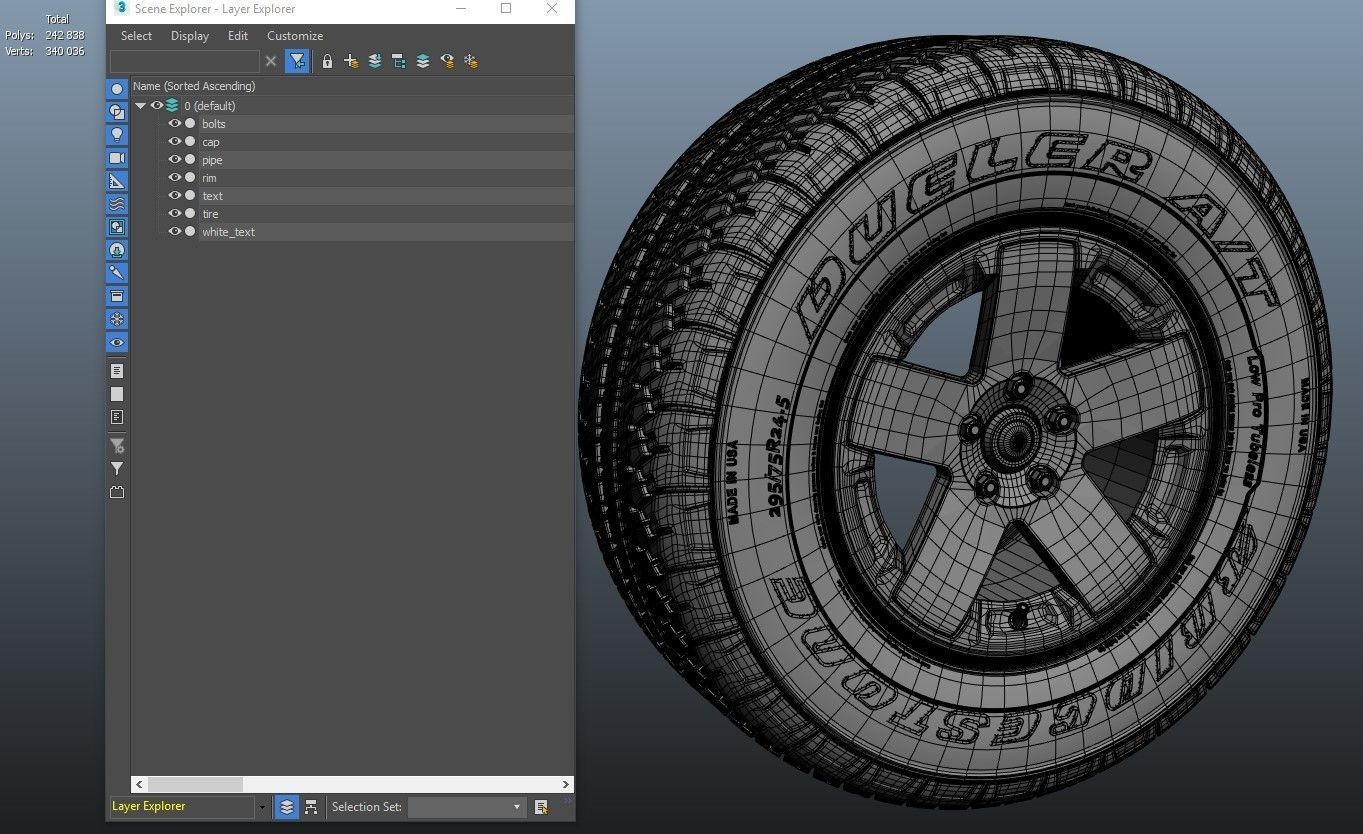Click the Invert Display icon
Image resolution: width=1363 pixels, height=834 pixels.
point(117,417)
